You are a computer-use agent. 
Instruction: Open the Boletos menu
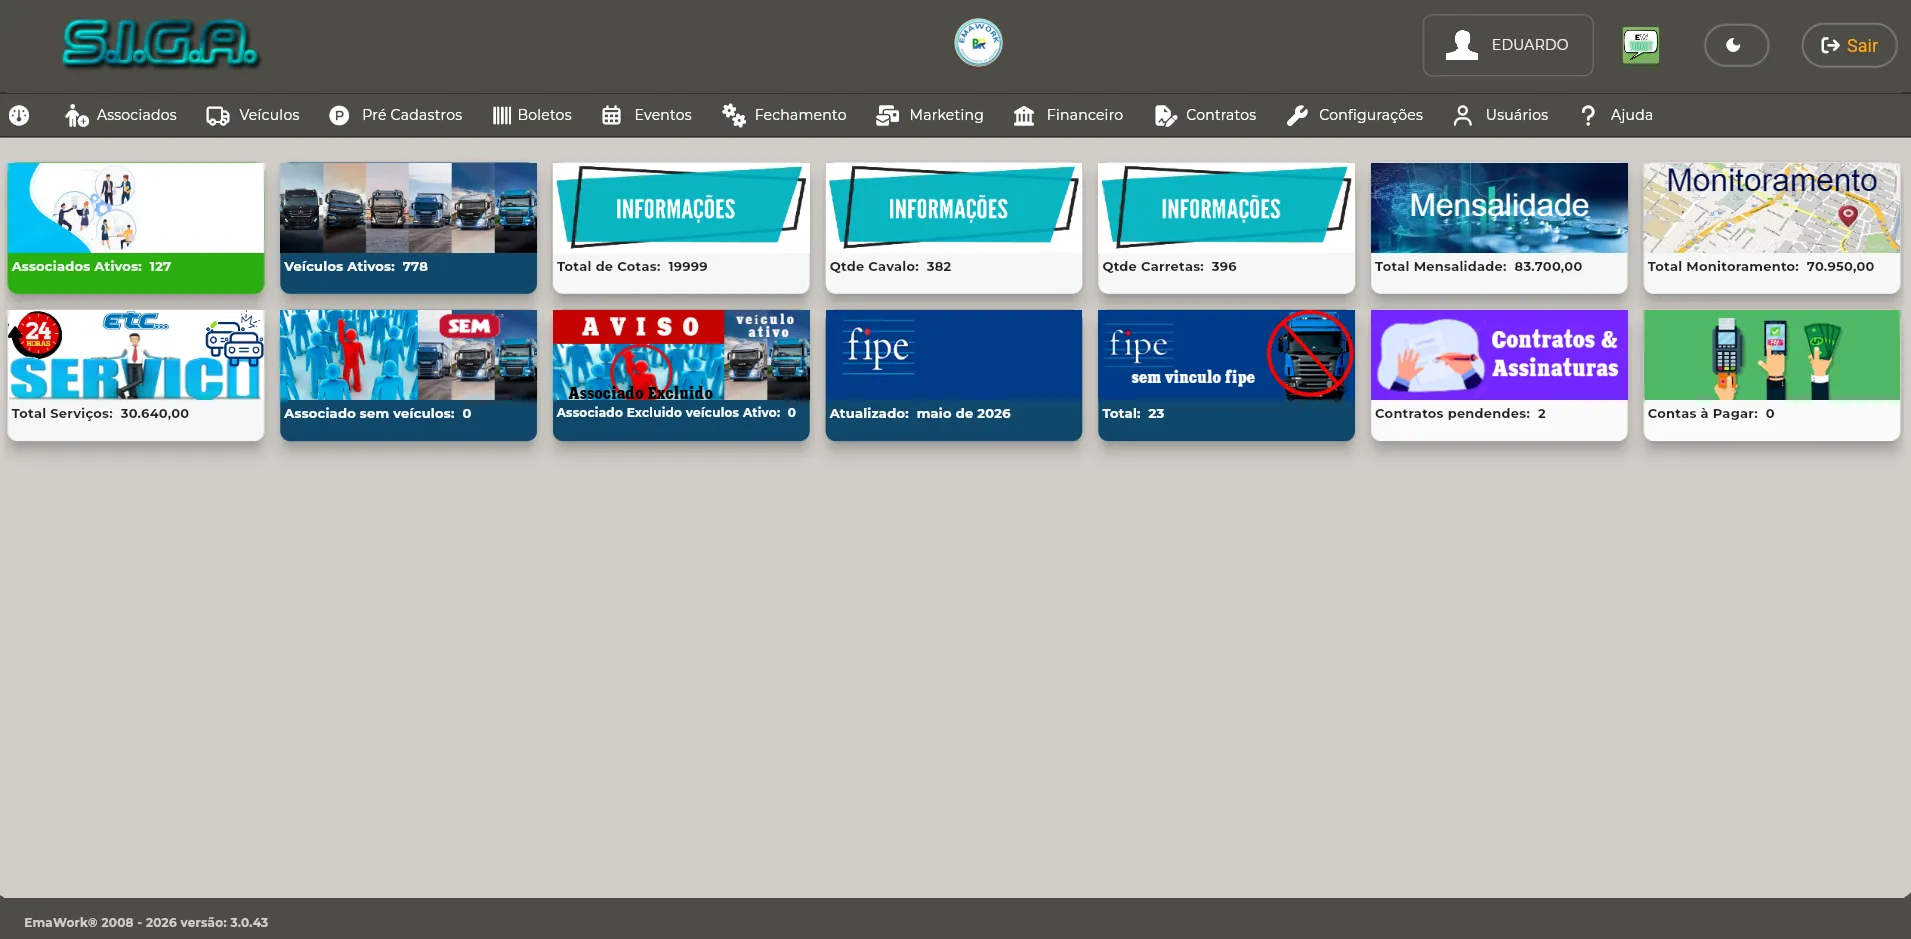pos(532,116)
